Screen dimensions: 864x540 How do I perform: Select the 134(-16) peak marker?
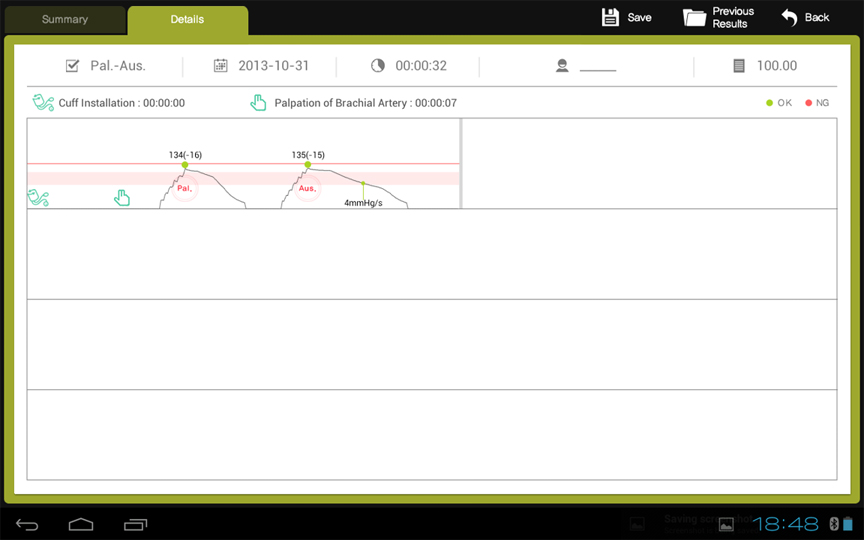[x=185, y=164]
